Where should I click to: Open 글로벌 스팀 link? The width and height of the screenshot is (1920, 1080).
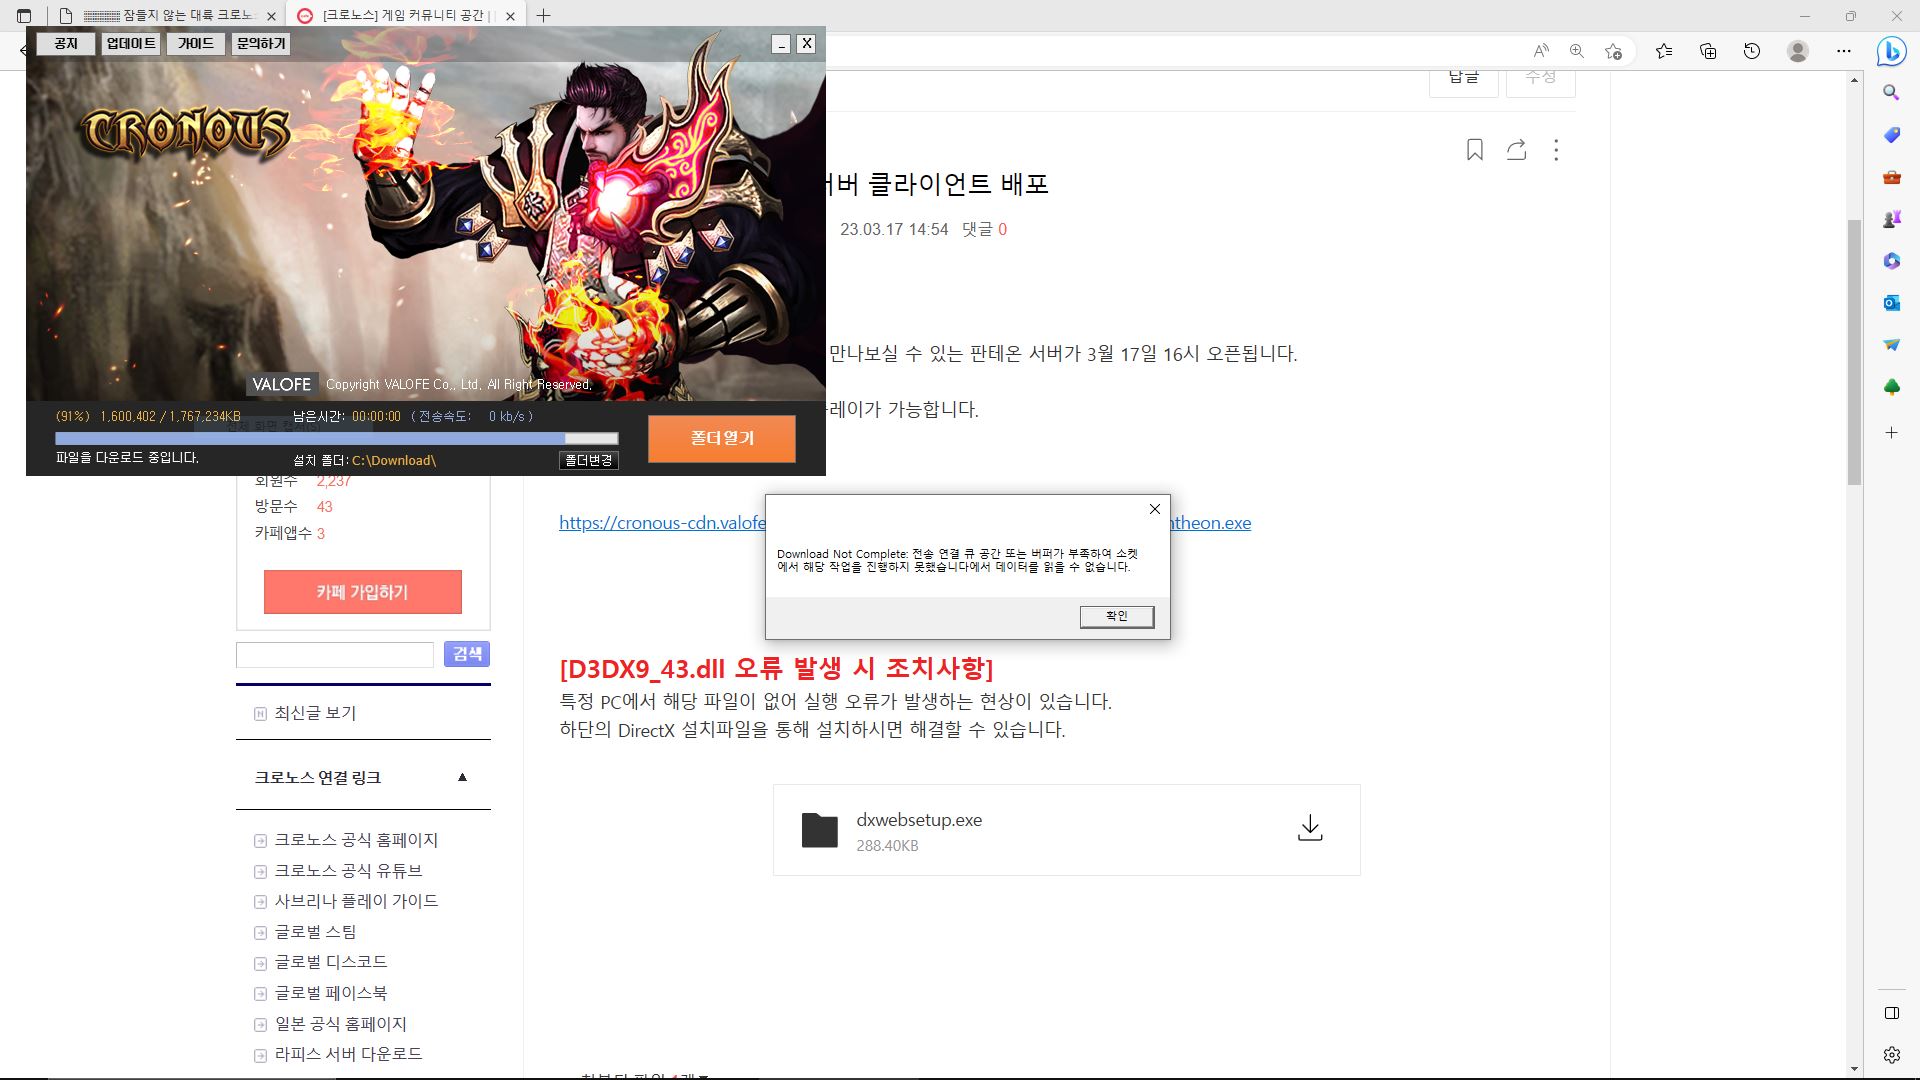coord(315,932)
